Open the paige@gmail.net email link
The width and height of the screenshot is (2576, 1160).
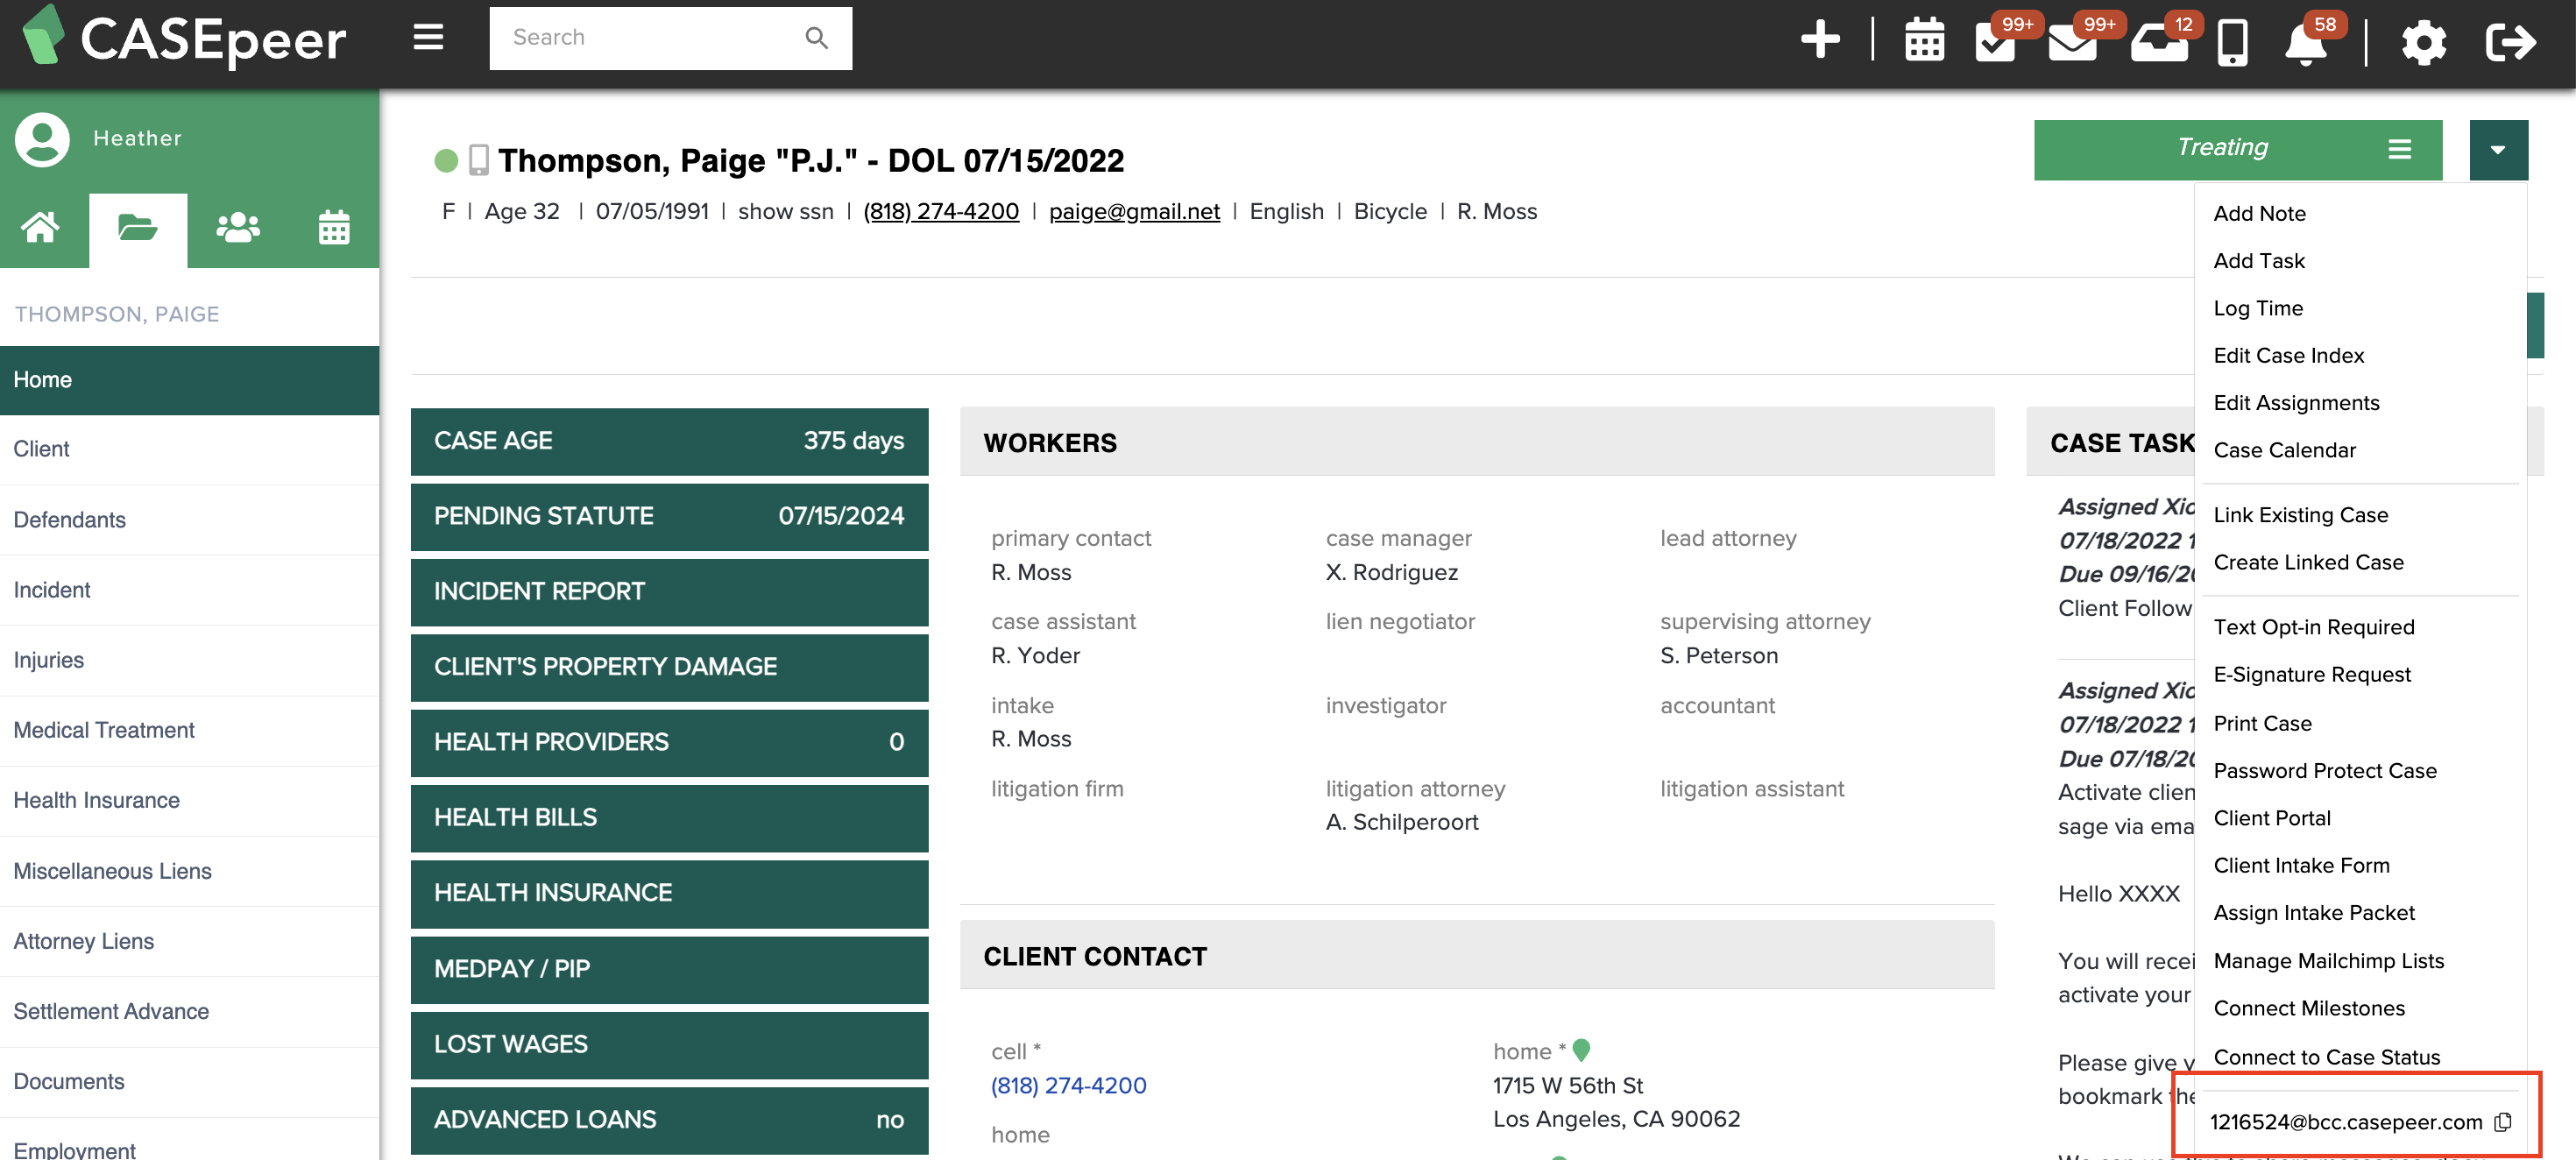point(1134,211)
